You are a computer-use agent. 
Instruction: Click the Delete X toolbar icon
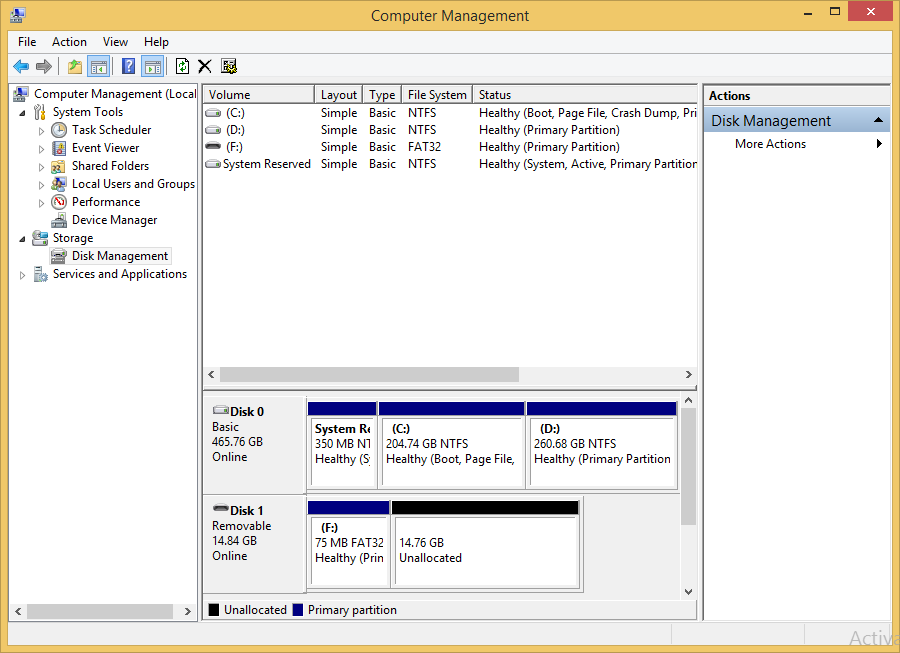click(204, 67)
